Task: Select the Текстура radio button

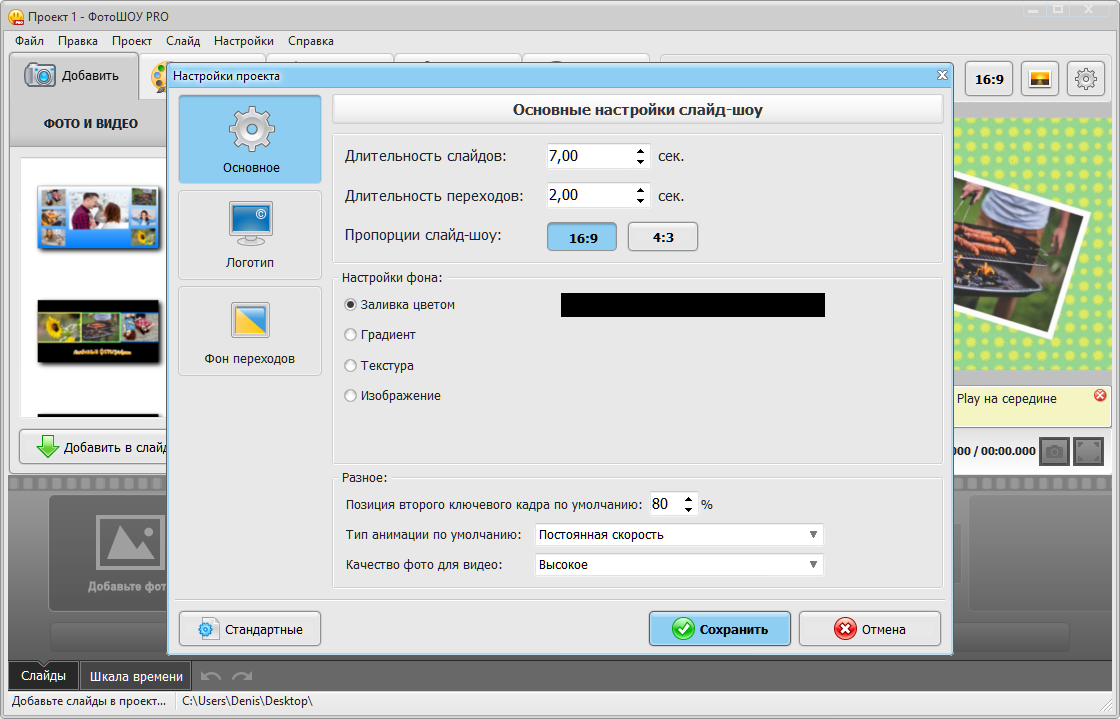Action: (350, 366)
